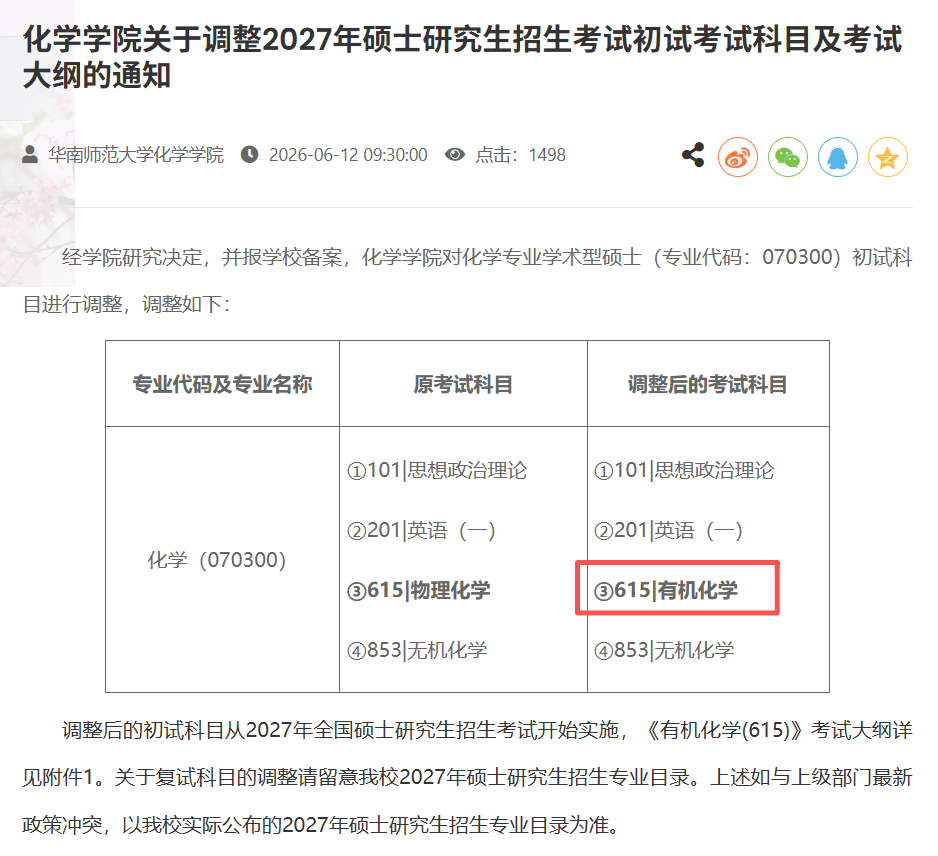This screenshot has height=856, width=938.
Task: Click the text 《有机化学(615)》 in closing paragraph
Action: click(x=725, y=730)
